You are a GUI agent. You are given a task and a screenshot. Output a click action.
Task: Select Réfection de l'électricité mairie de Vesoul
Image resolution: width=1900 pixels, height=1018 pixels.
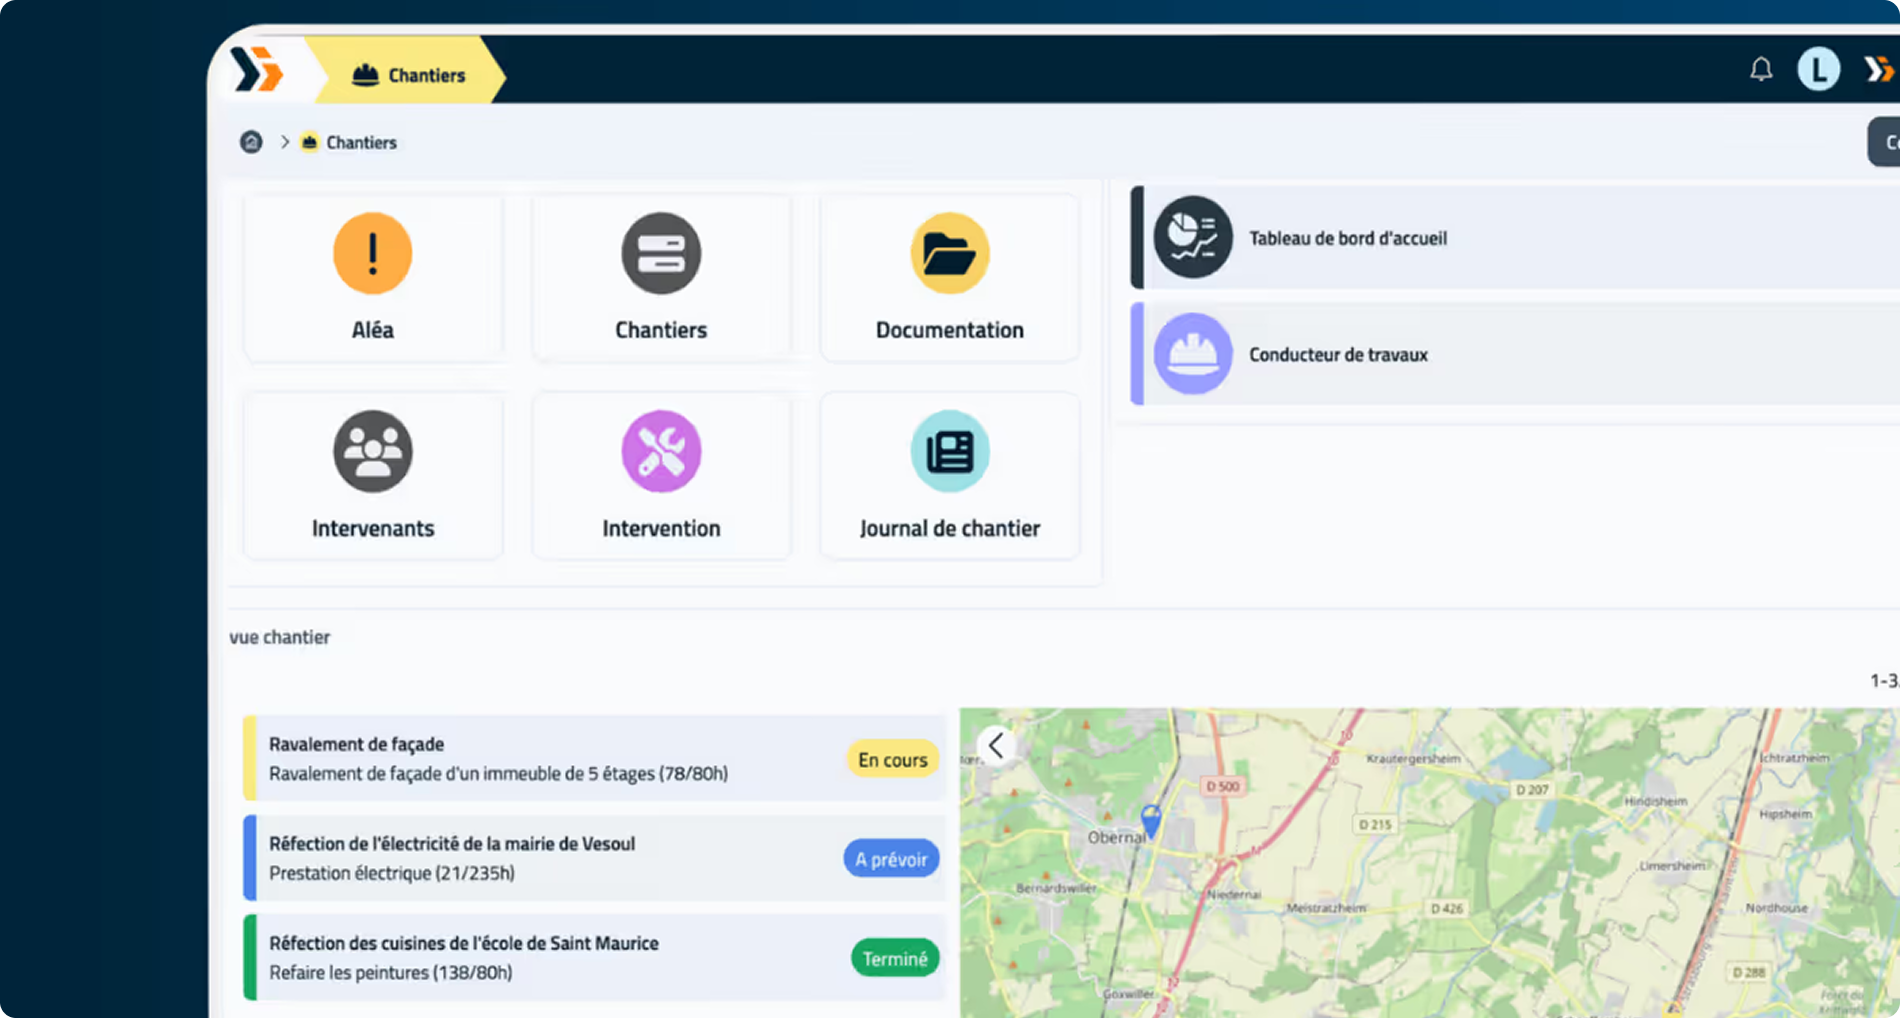[594, 858]
